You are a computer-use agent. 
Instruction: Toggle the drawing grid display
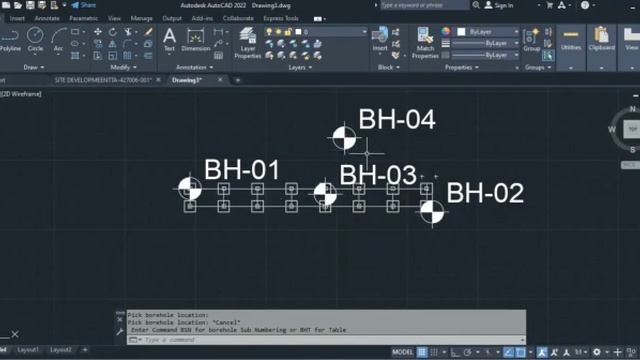pos(422,352)
